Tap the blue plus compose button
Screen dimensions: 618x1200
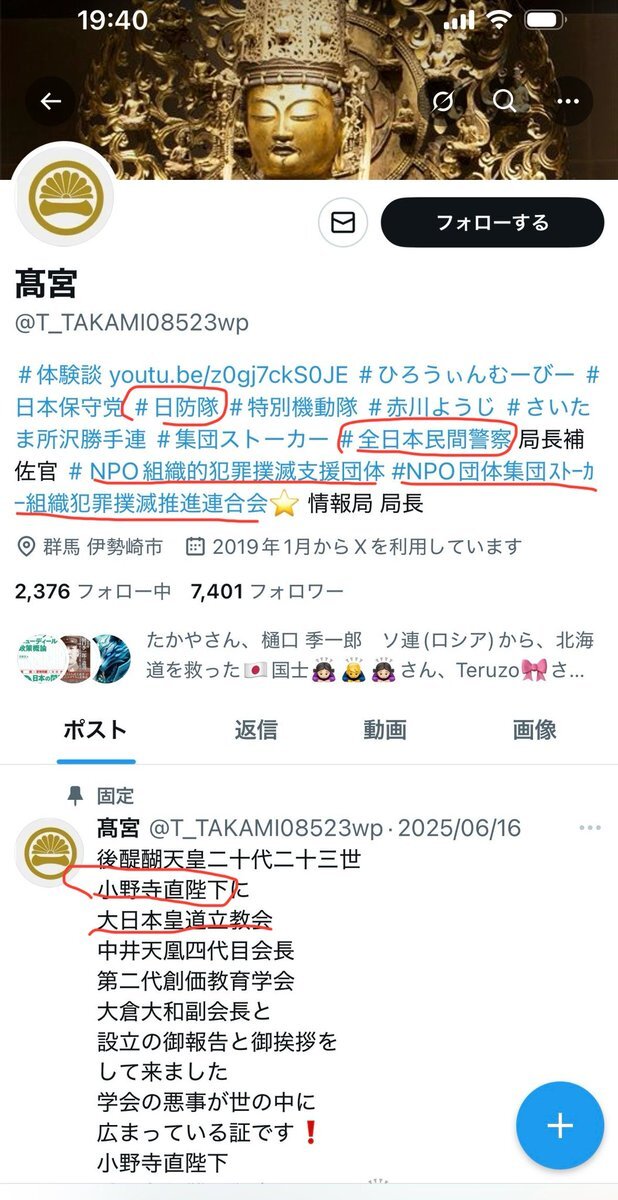pyautogui.click(x=560, y=1126)
